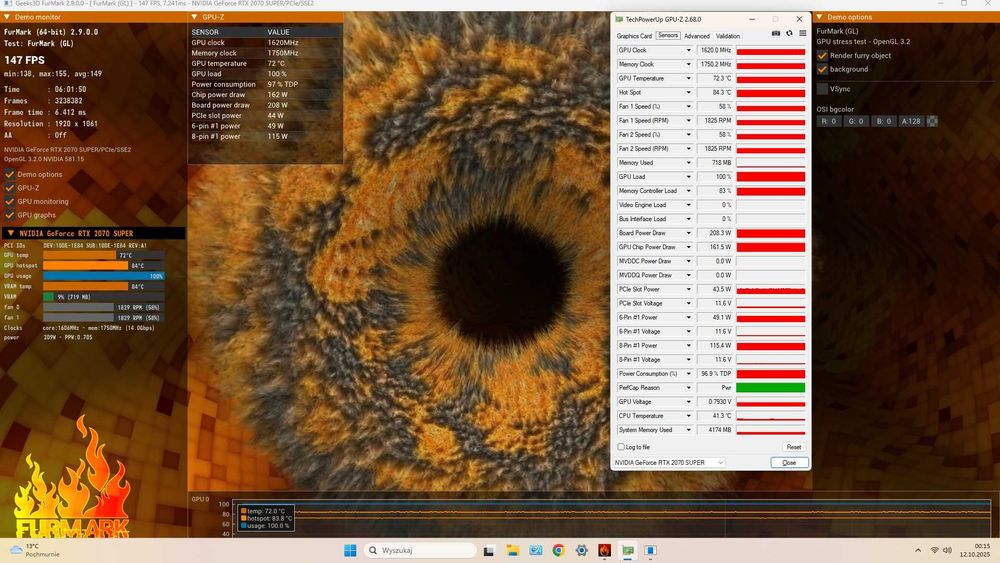
Task: Open the GPU Temperature sensor dropdown
Action: pos(688,78)
